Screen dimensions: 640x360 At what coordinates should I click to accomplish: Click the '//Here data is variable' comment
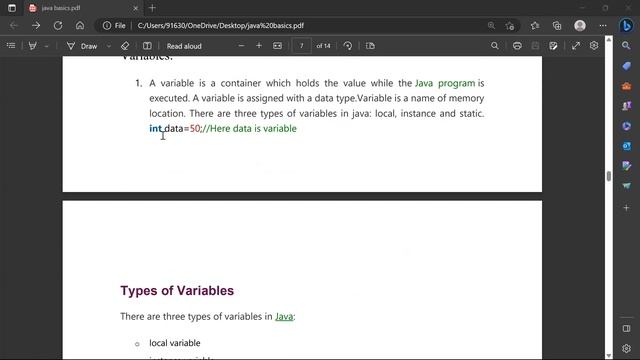pyautogui.click(x=249, y=129)
